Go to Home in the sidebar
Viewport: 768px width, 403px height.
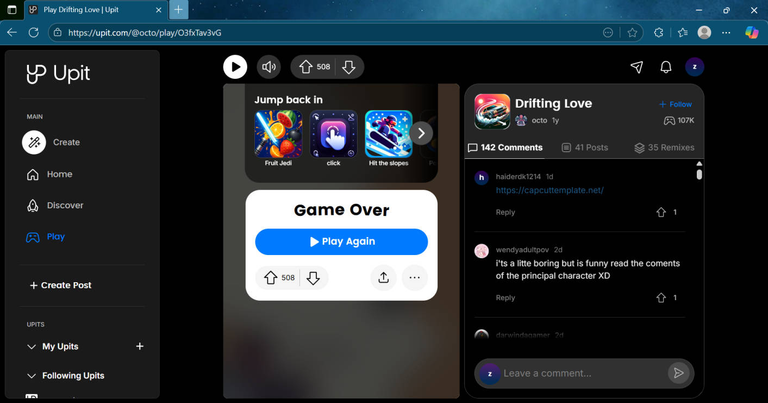49,174
